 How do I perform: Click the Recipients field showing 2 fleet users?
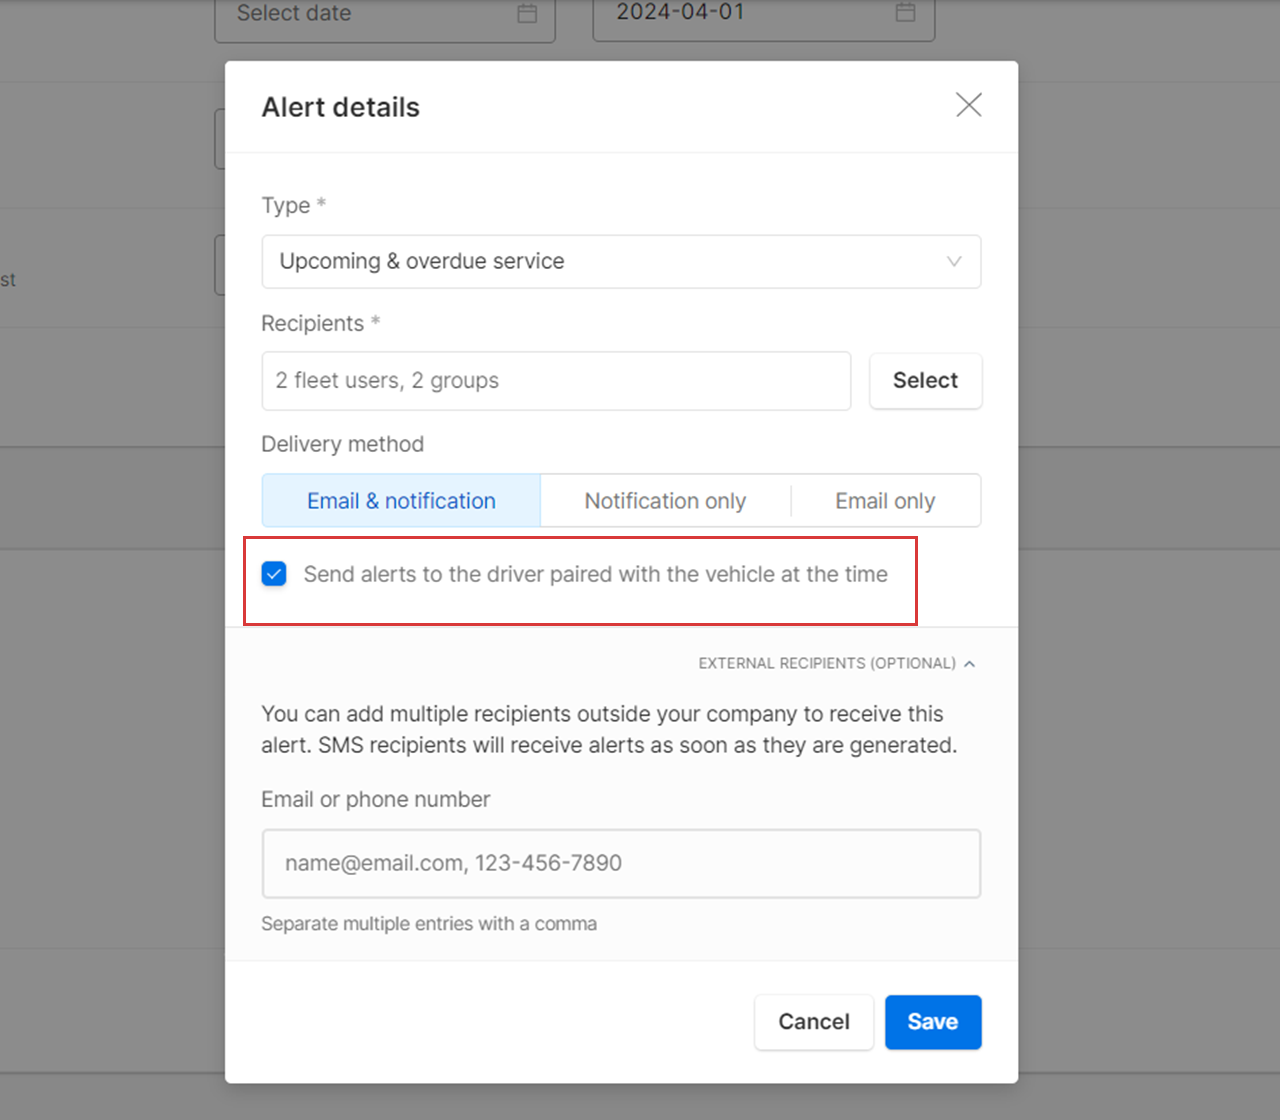click(x=556, y=381)
